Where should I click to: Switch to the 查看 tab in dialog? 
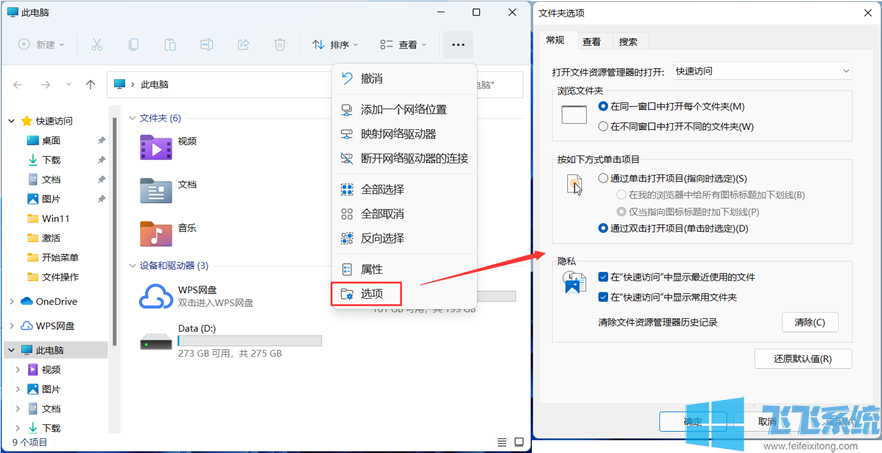point(591,42)
